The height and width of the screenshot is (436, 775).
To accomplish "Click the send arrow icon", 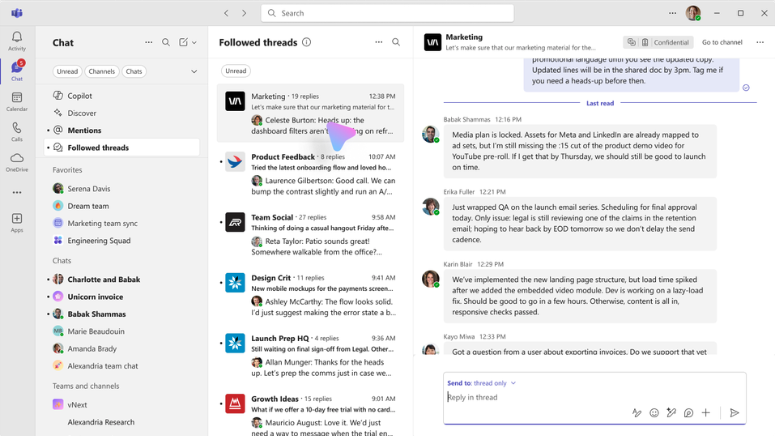I will (x=734, y=413).
